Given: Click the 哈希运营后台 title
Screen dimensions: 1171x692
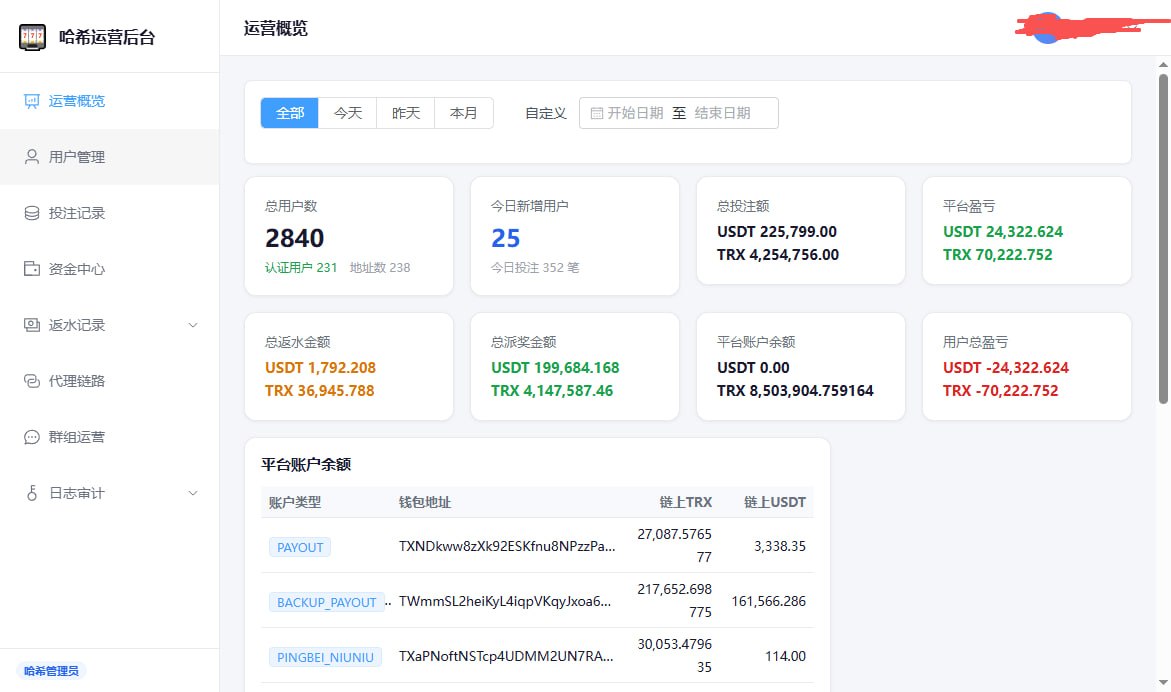Looking at the screenshot, I should (x=107, y=37).
